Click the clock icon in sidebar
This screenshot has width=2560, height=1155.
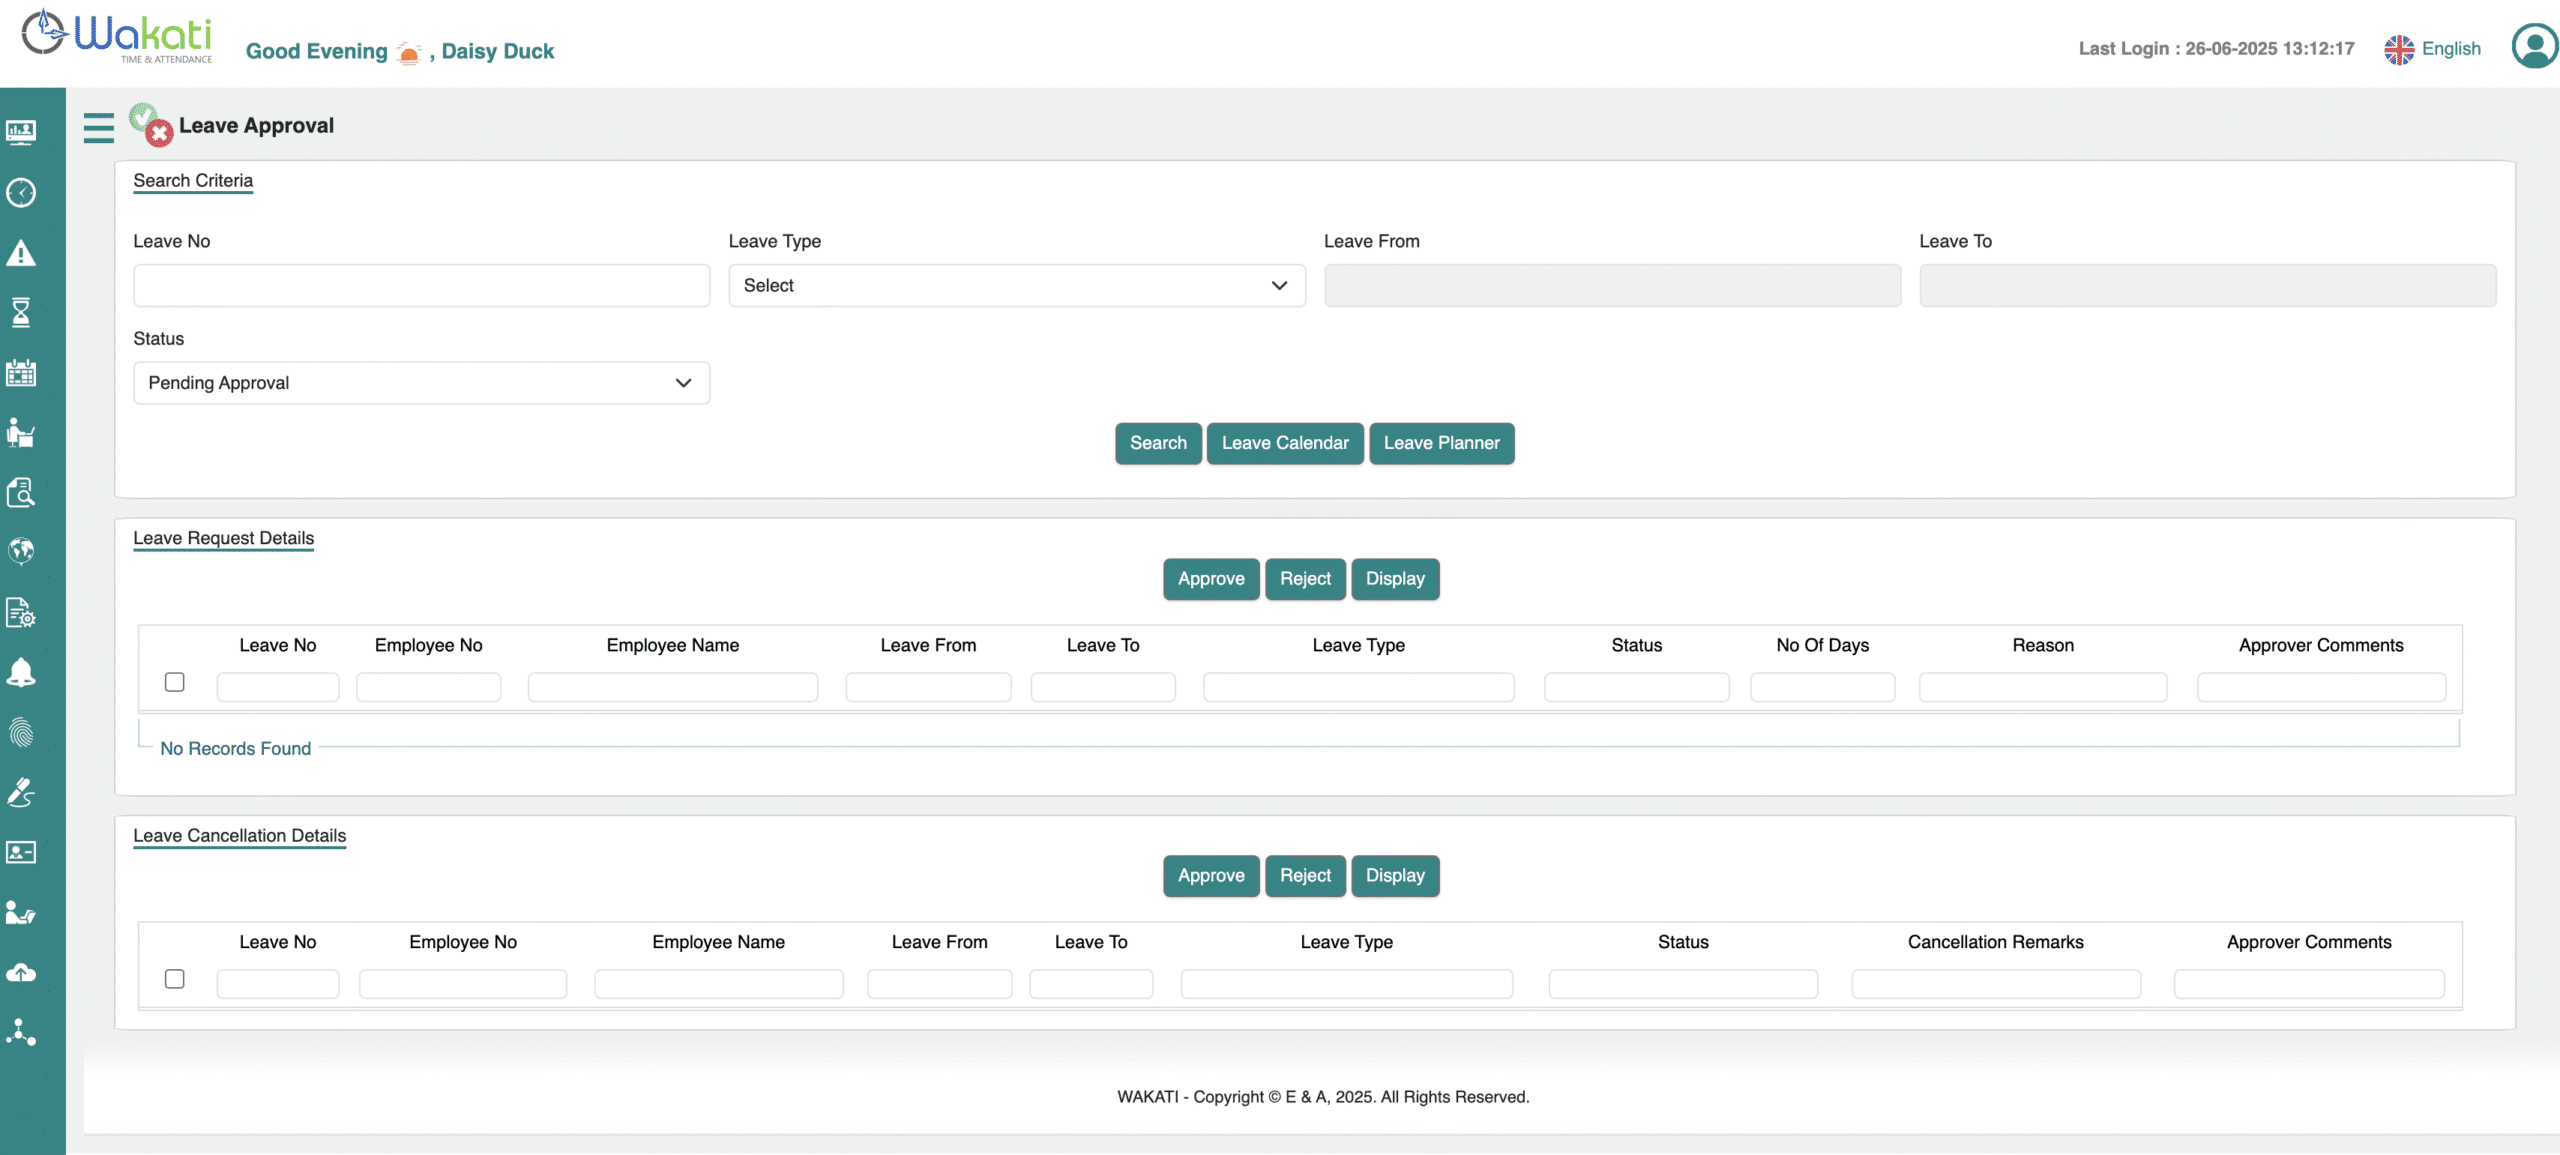[x=21, y=192]
